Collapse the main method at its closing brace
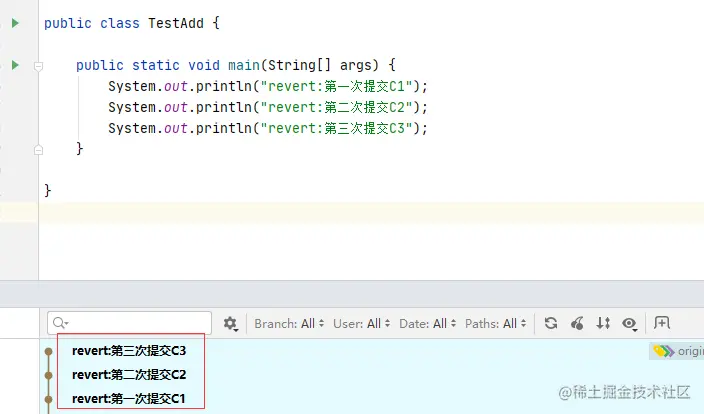 pos(39,150)
